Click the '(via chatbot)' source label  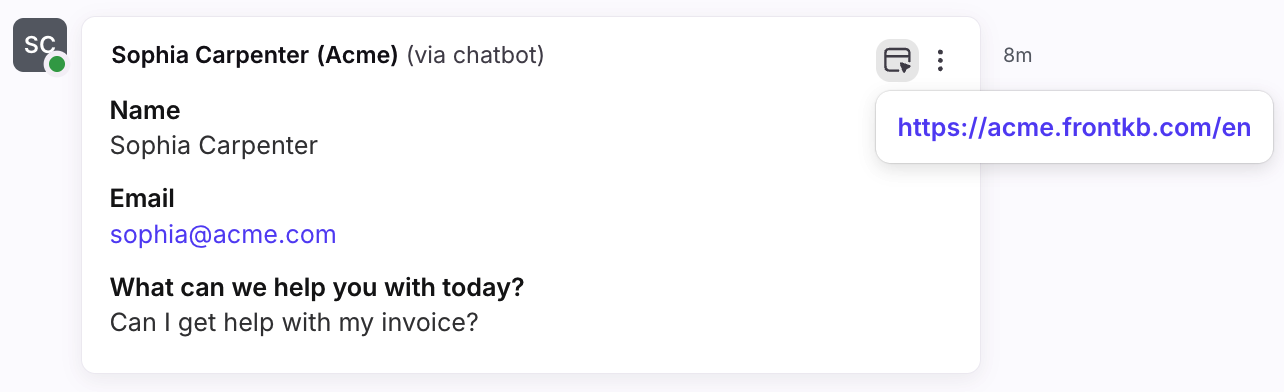(475, 55)
